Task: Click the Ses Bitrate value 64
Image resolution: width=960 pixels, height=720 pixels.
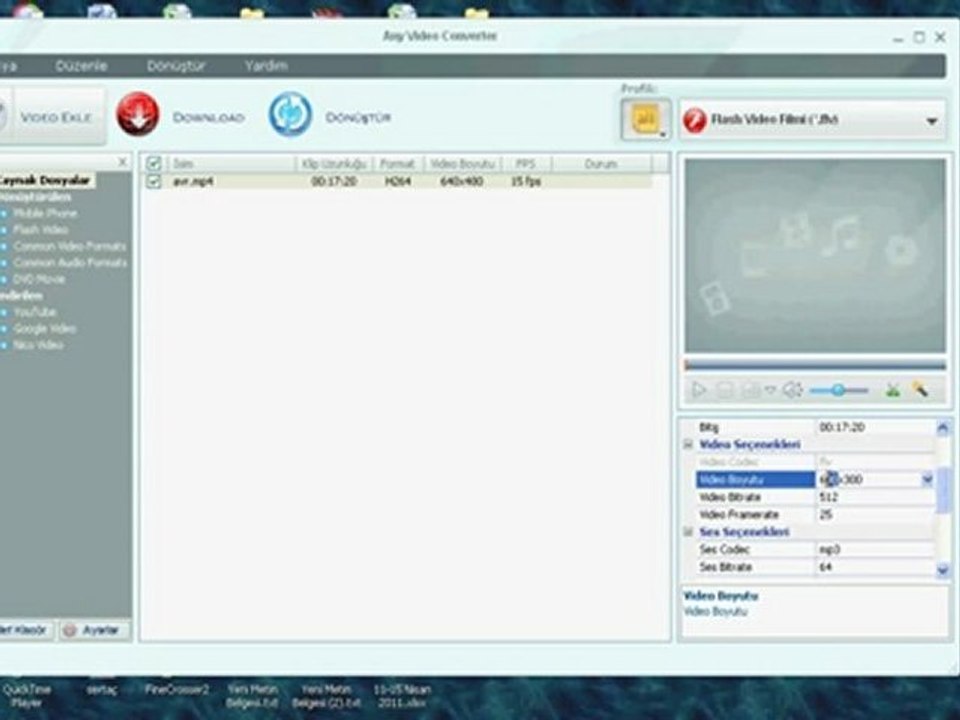Action: point(874,568)
